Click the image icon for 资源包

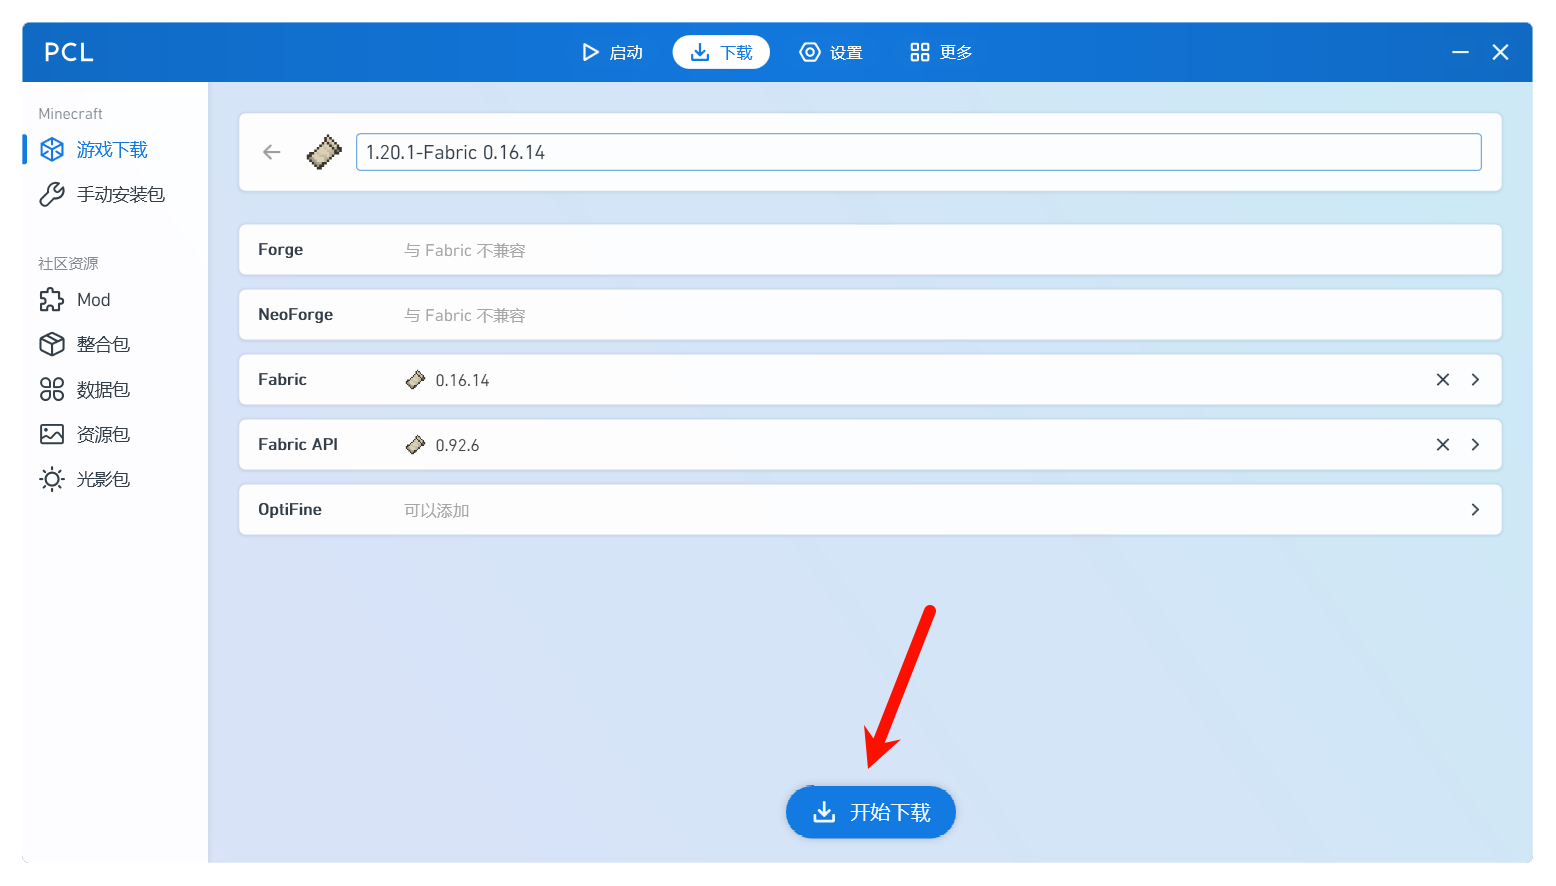coord(52,434)
